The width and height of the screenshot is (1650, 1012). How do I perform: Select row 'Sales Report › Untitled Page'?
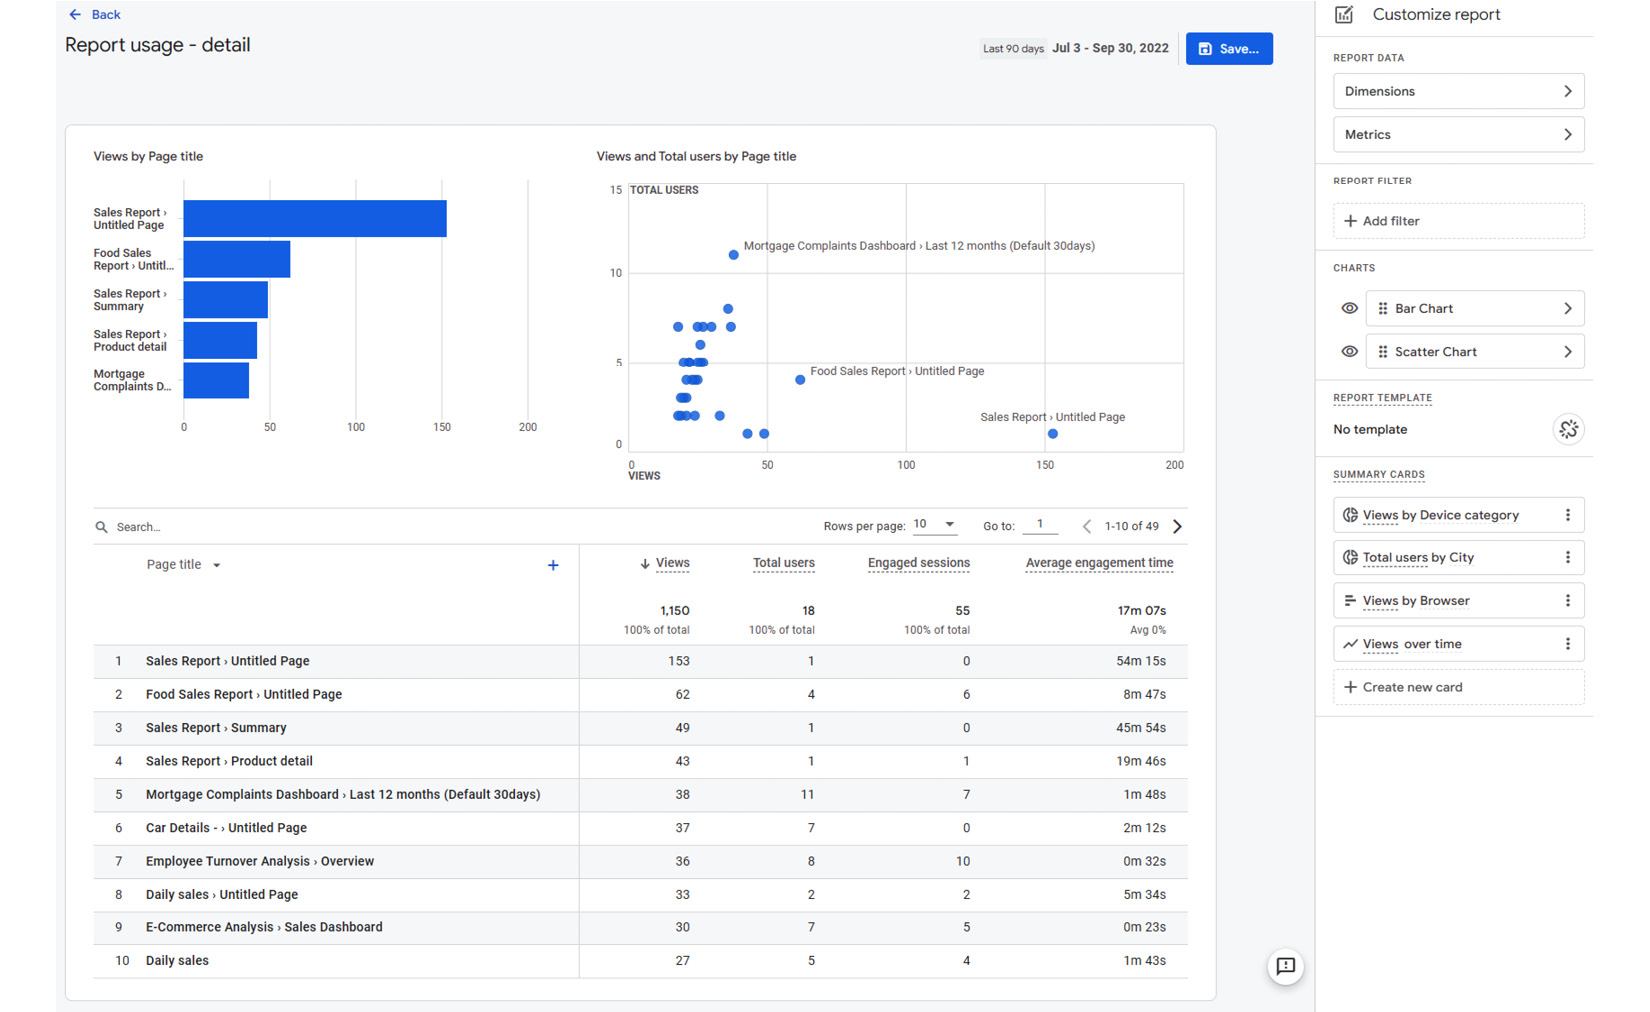tap(640, 661)
